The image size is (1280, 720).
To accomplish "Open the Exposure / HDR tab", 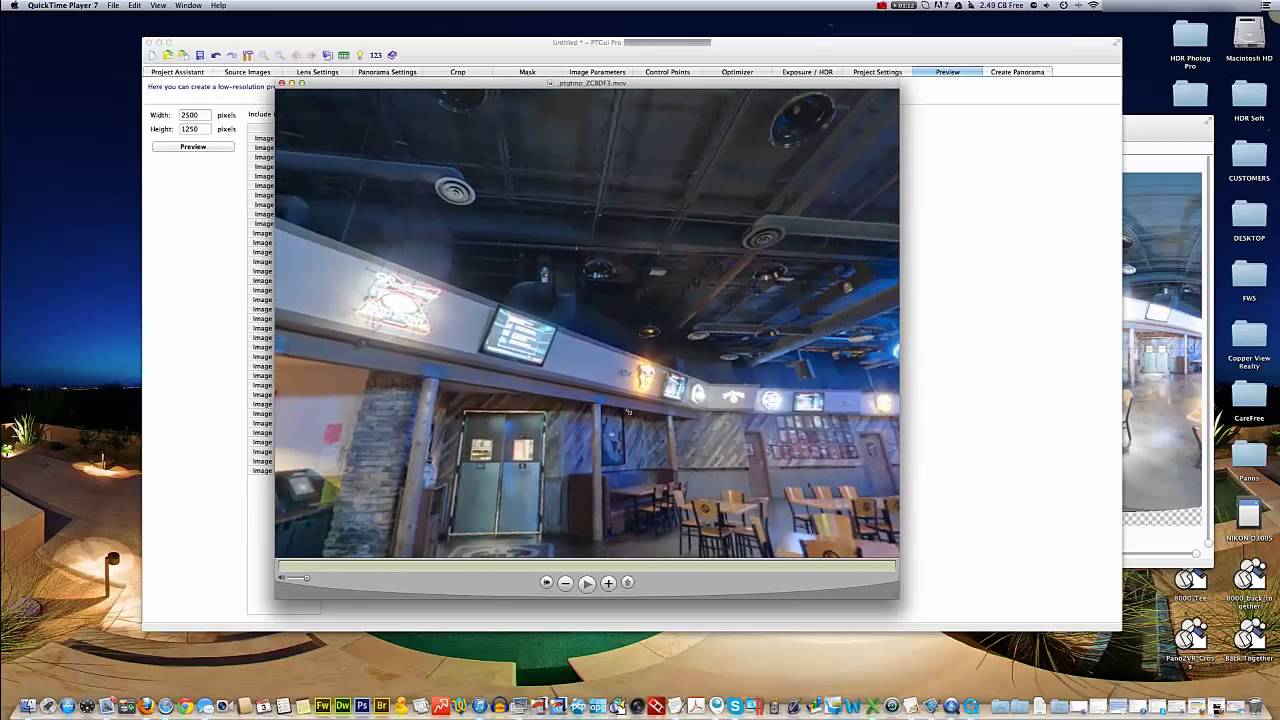I will click(x=807, y=72).
